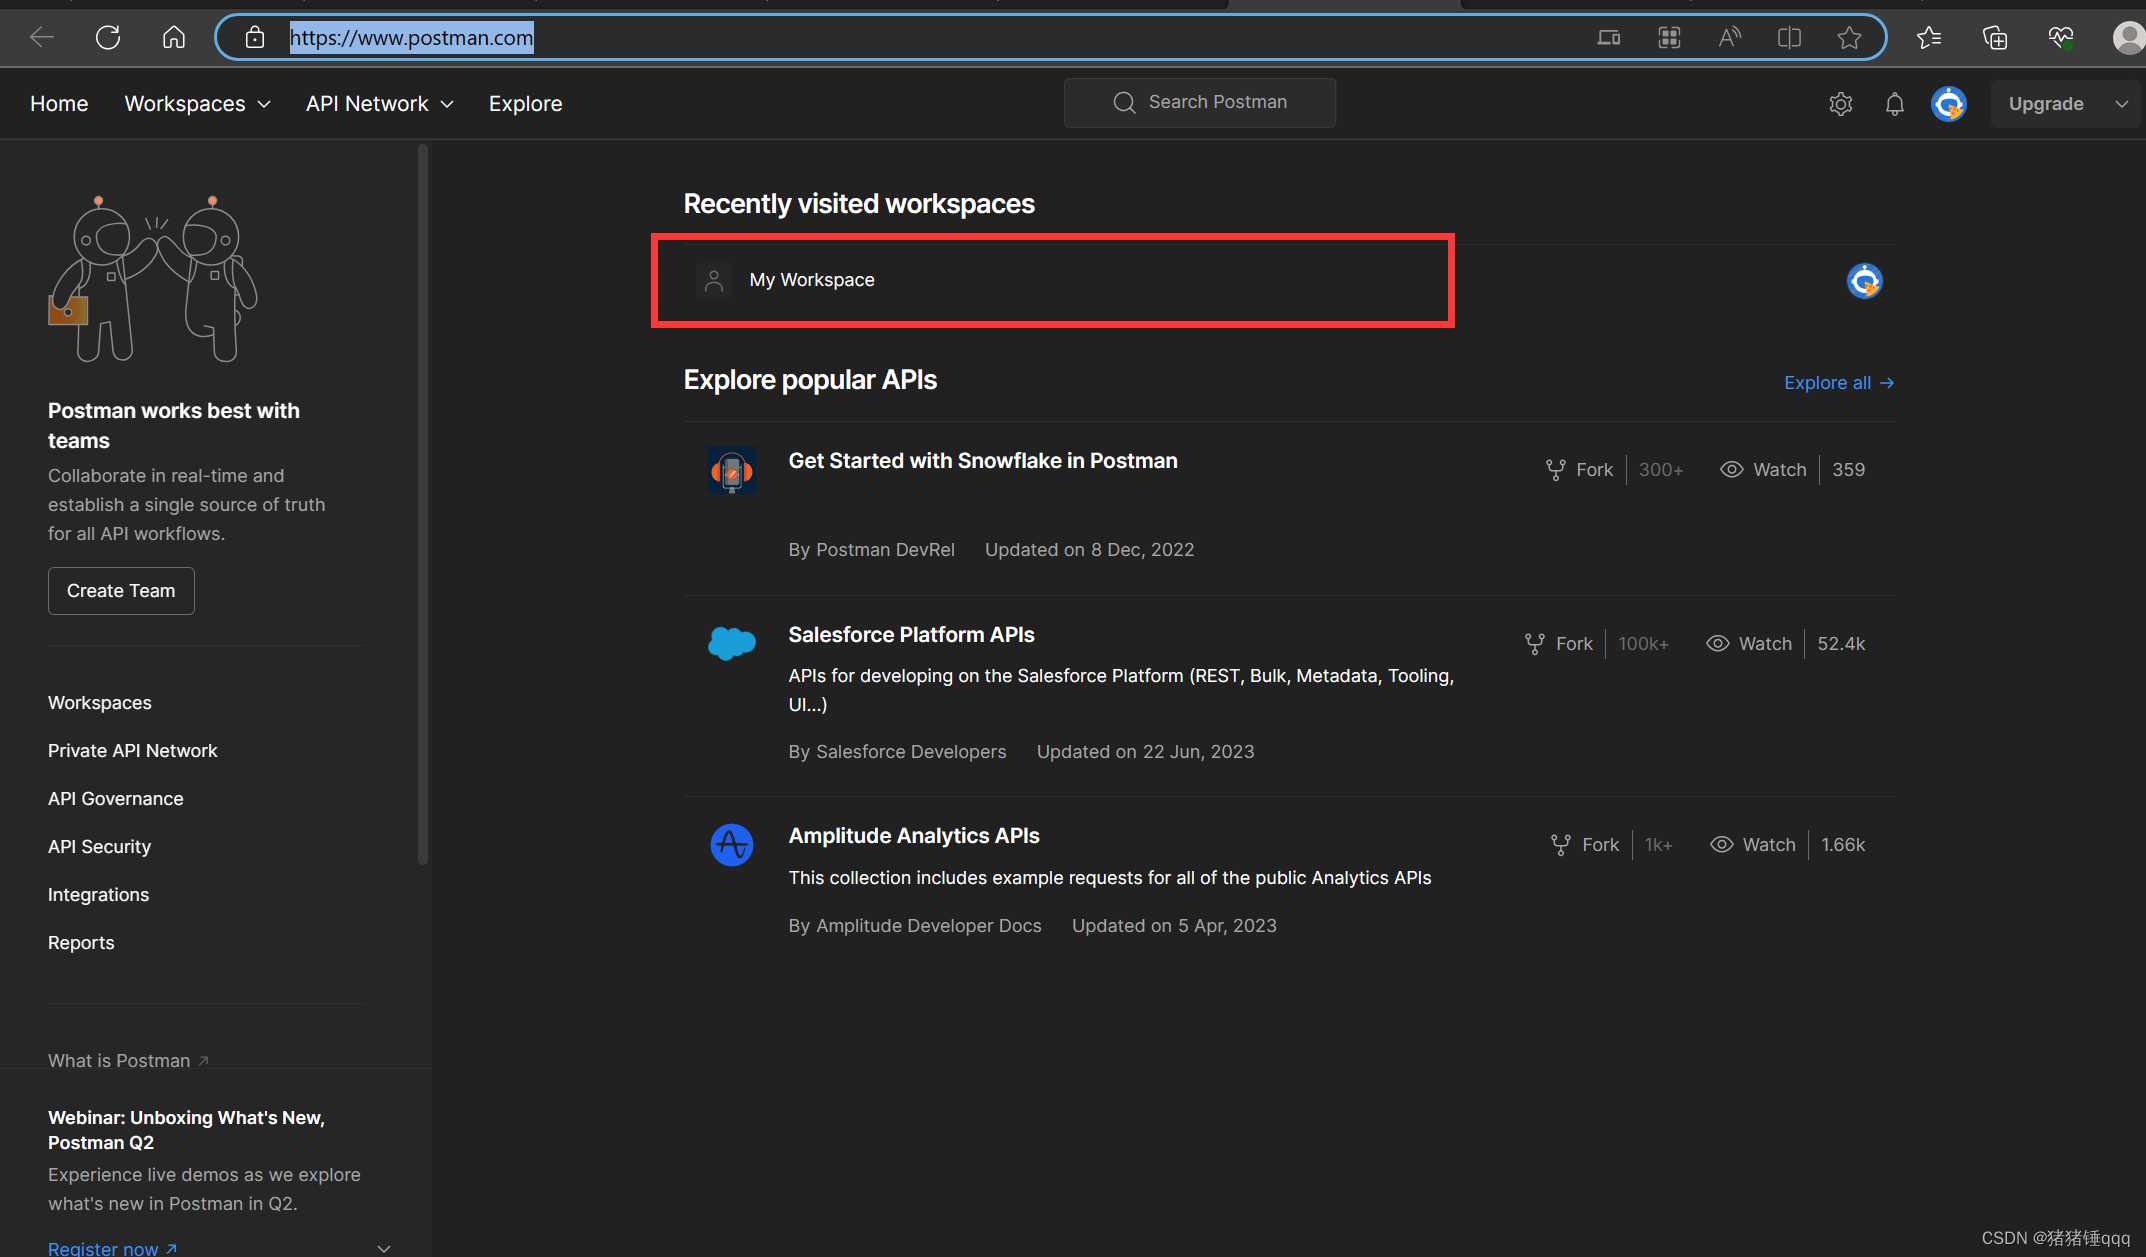Collapse the webinar panel chevron
This screenshot has width=2146, height=1257.
tap(383, 1248)
